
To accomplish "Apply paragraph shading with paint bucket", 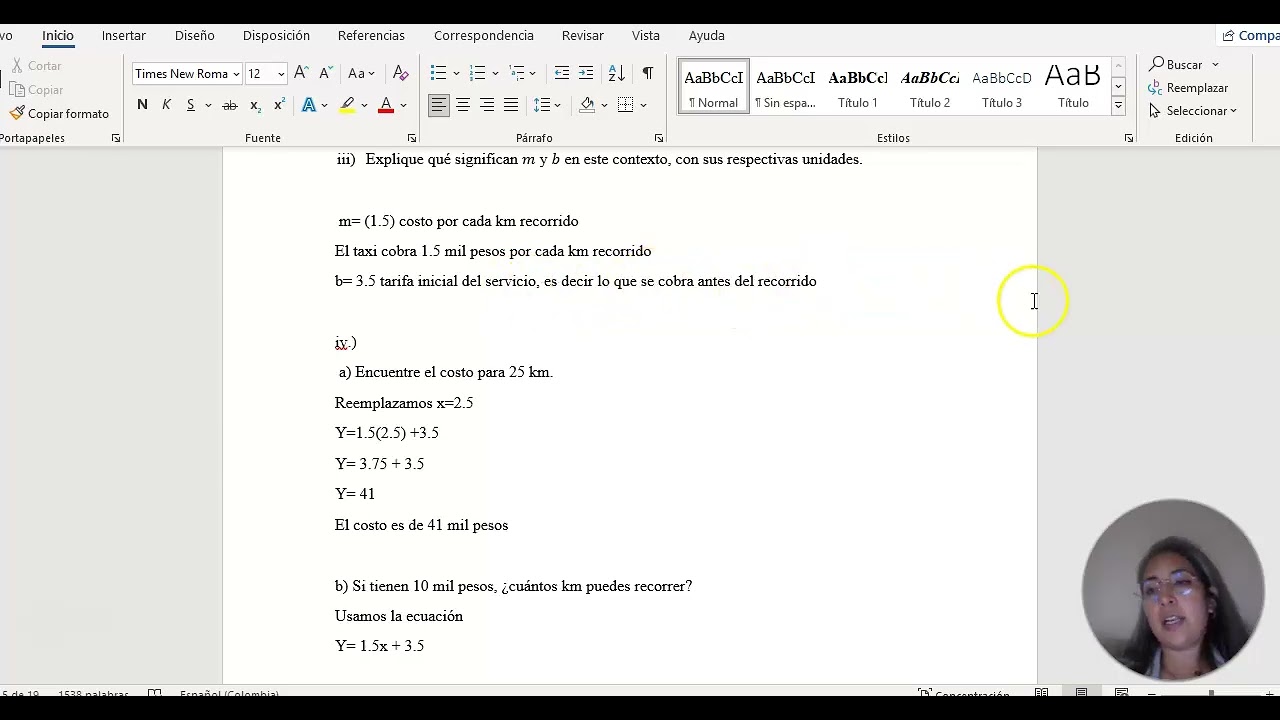I will pyautogui.click(x=587, y=105).
